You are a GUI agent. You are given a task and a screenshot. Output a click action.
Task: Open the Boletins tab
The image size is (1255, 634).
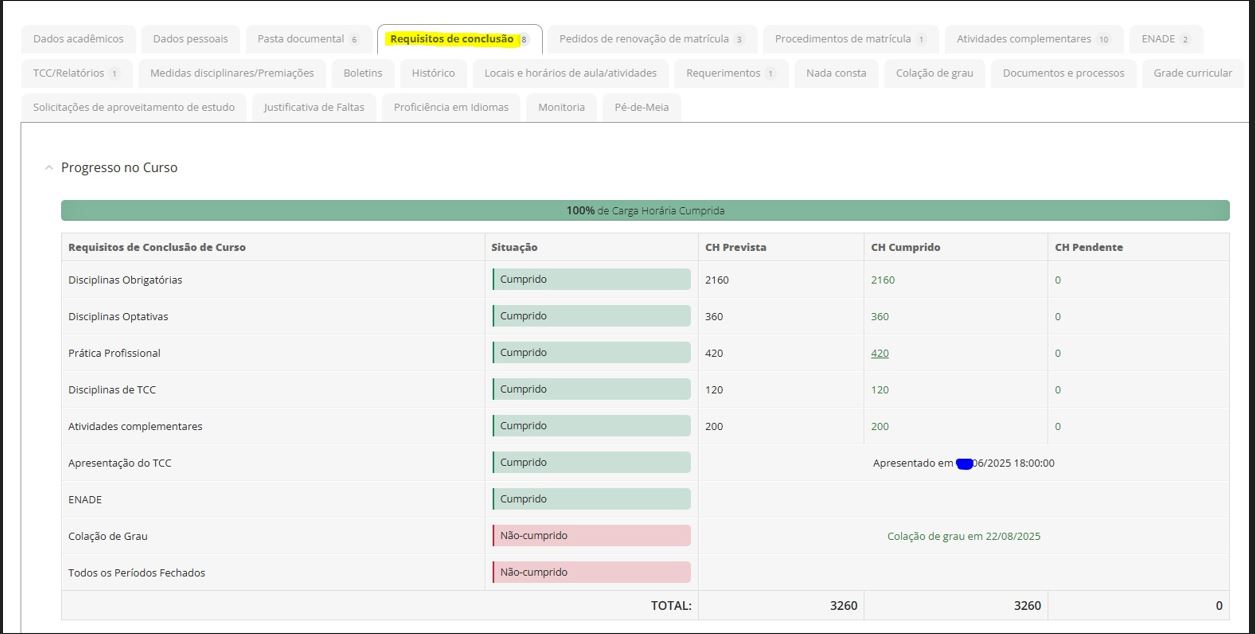363,73
